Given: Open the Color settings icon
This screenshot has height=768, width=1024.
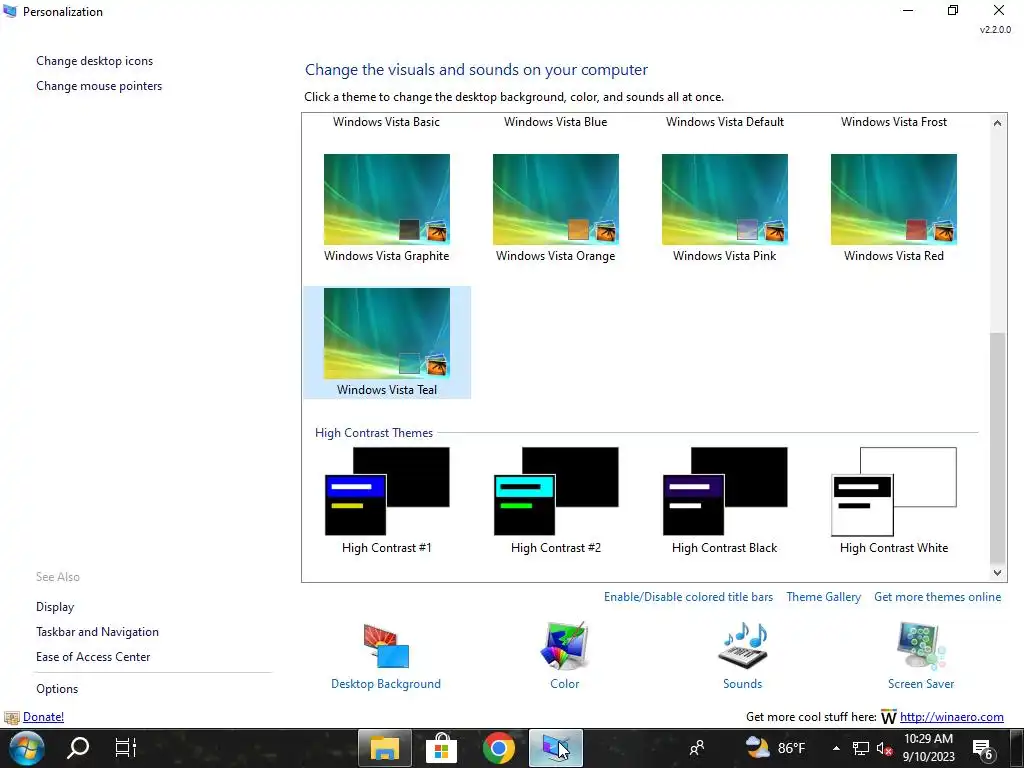Looking at the screenshot, I should 564,646.
